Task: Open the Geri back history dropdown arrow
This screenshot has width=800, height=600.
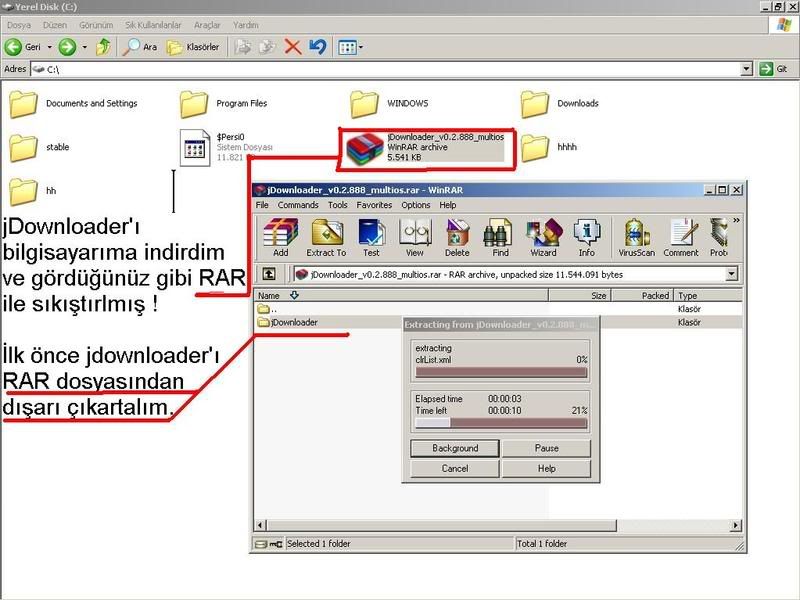Action: tap(49, 47)
